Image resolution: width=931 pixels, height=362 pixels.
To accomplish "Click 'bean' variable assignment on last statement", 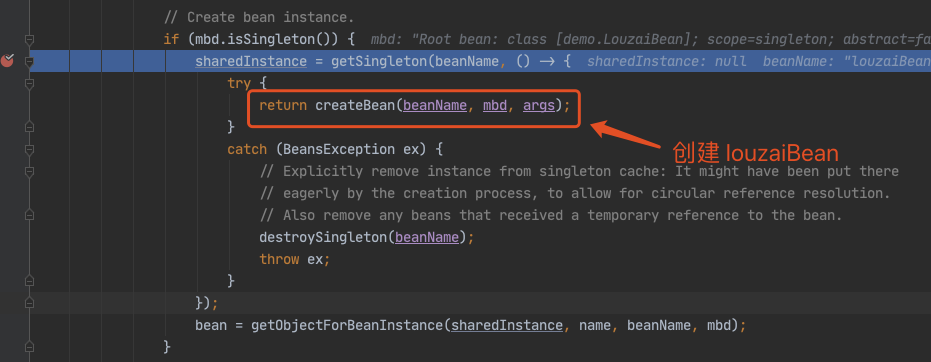I will [x=211, y=325].
